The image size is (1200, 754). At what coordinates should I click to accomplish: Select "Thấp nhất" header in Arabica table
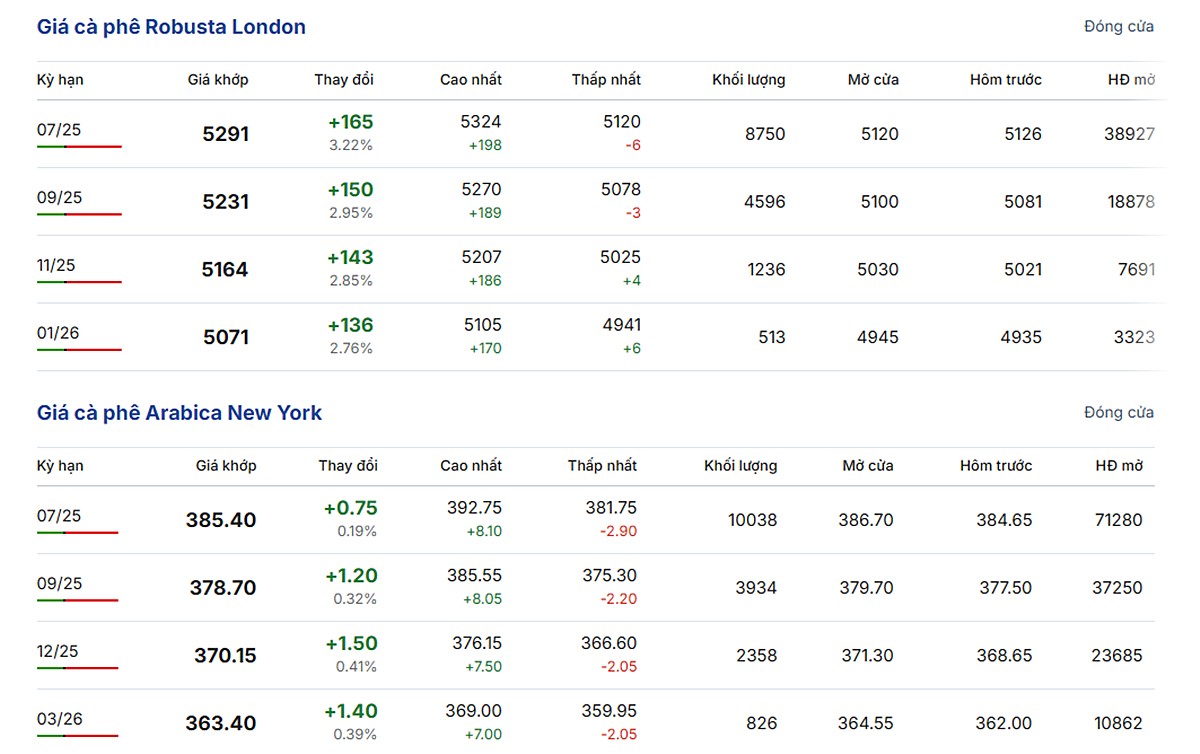(x=602, y=466)
